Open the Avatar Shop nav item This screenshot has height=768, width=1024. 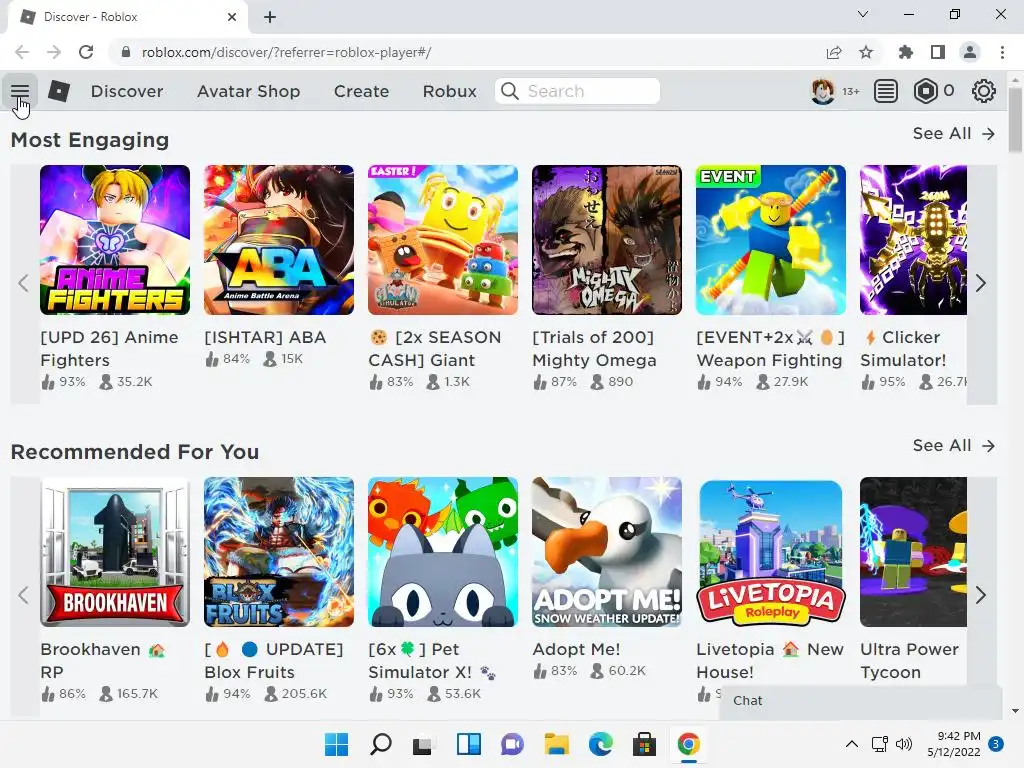click(x=249, y=91)
